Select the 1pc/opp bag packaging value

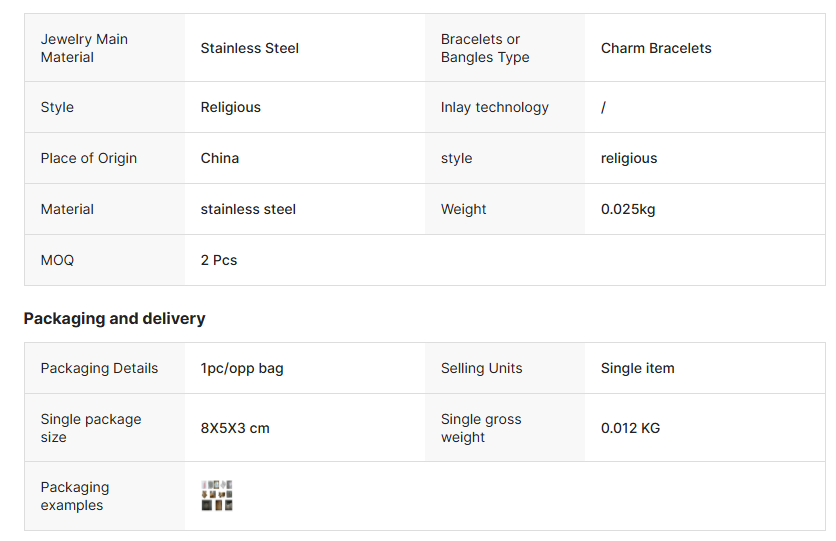coord(242,368)
